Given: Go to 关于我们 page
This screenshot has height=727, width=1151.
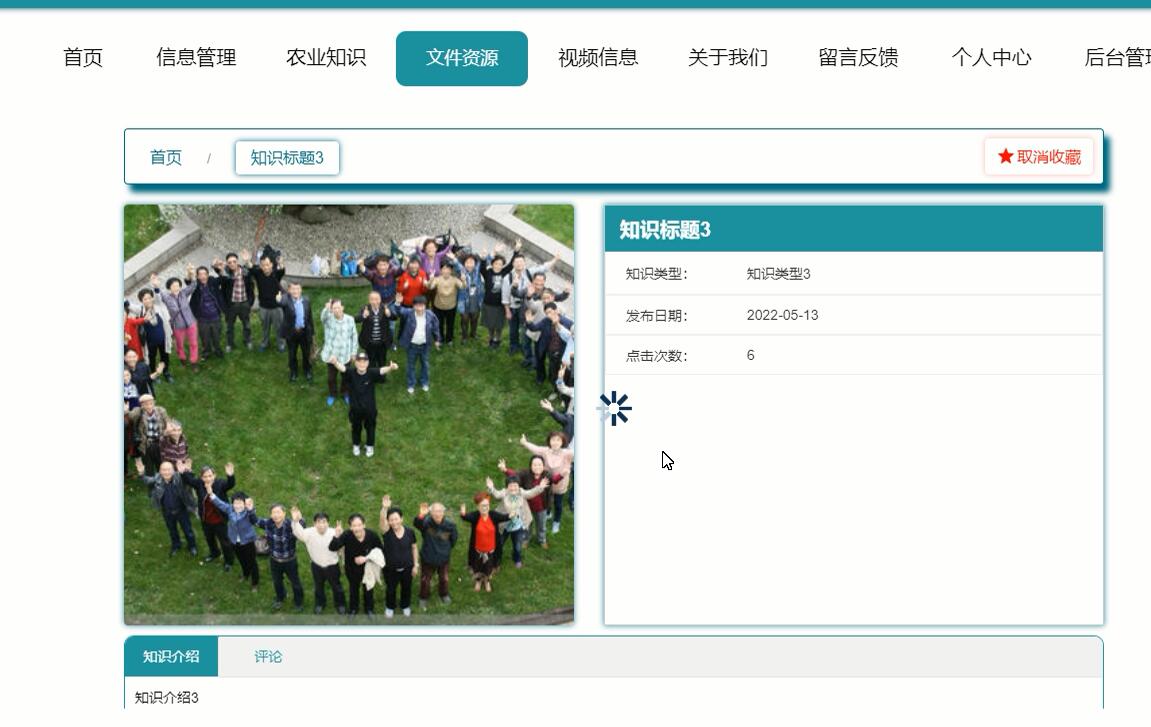Looking at the screenshot, I should [725, 58].
